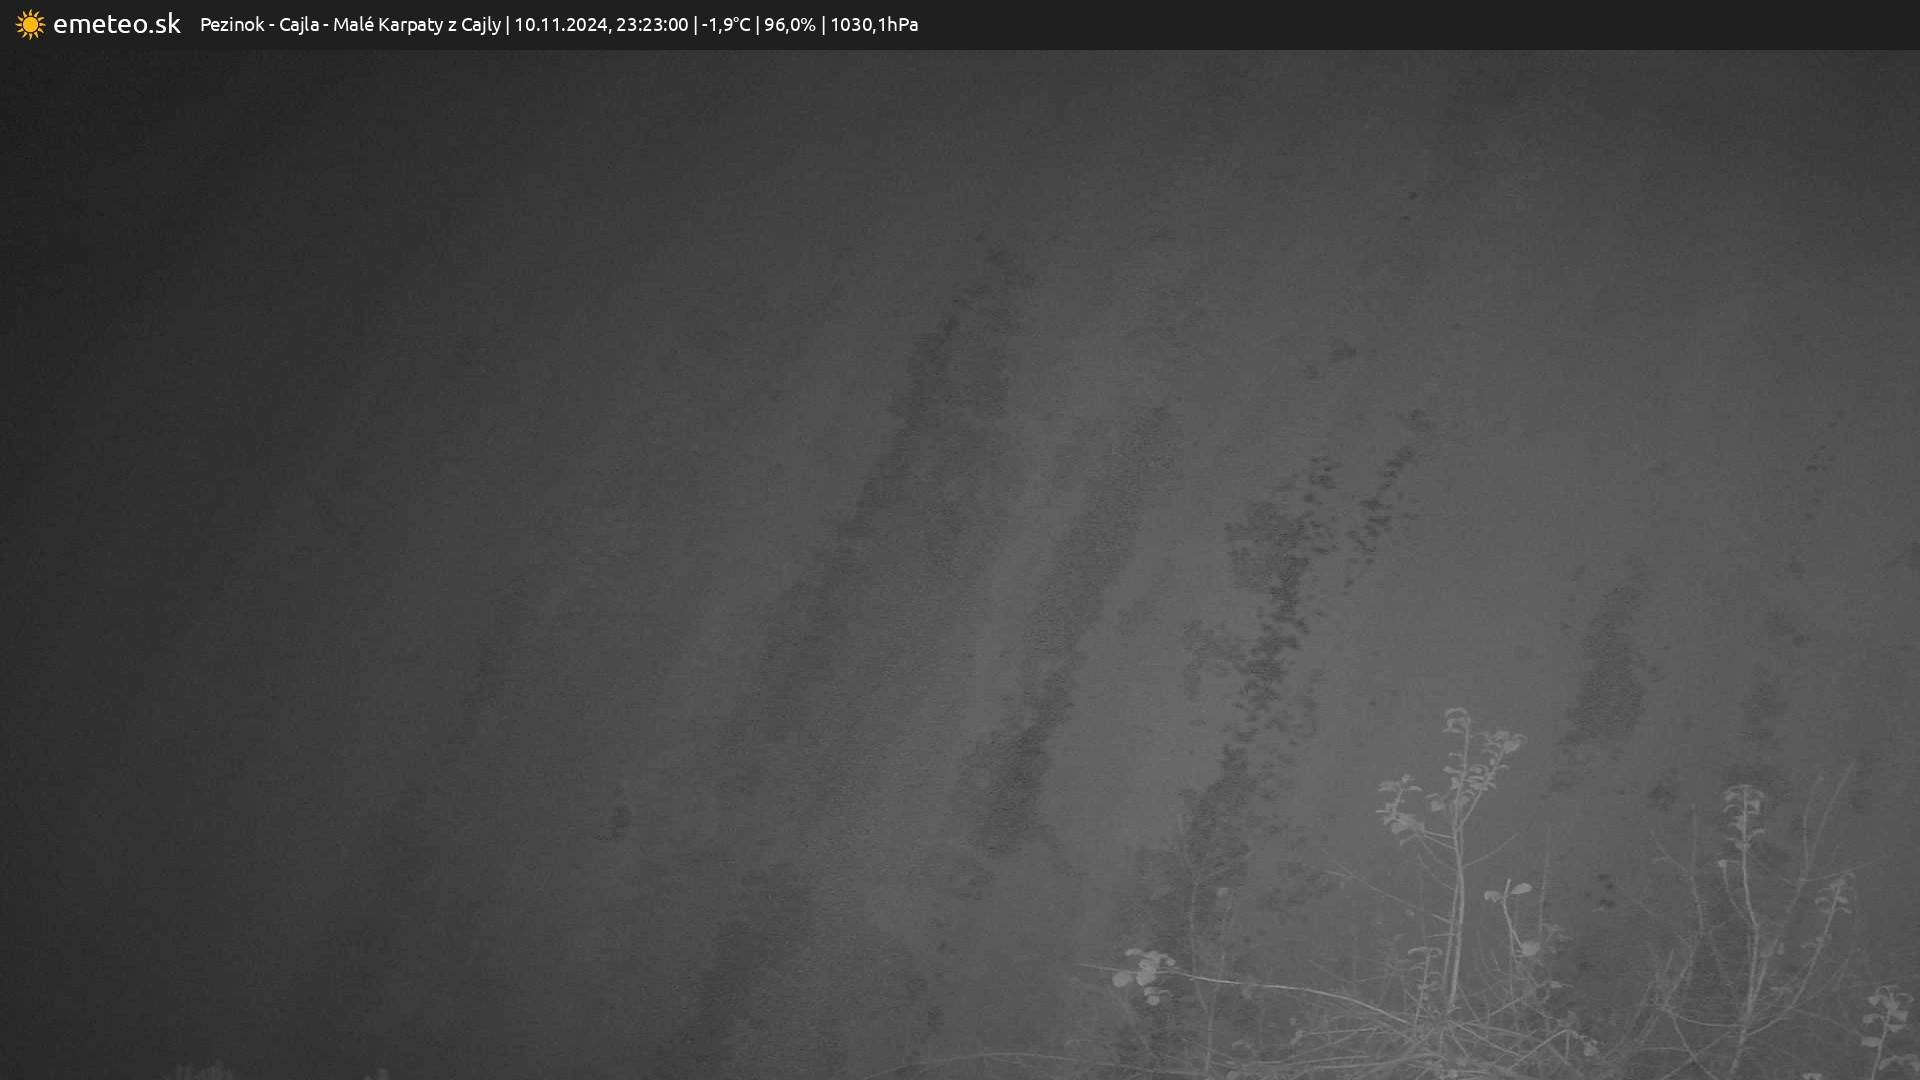Image resolution: width=1920 pixels, height=1080 pixels.
Task: Select the temperature reading -1,9°C
Action: [726, 24]
